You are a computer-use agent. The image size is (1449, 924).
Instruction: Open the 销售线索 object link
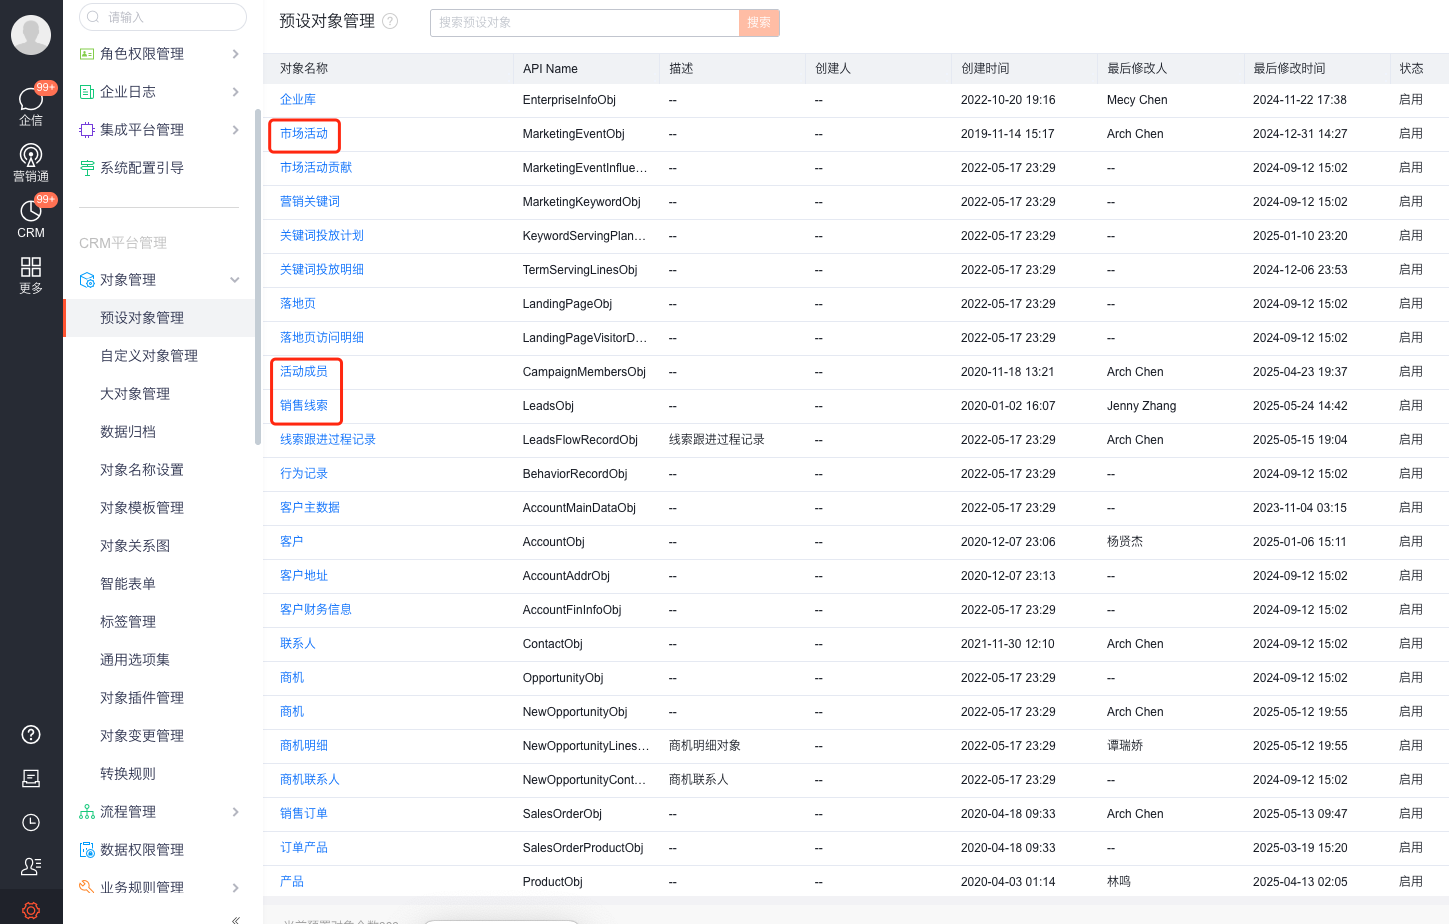click(304, 406)
